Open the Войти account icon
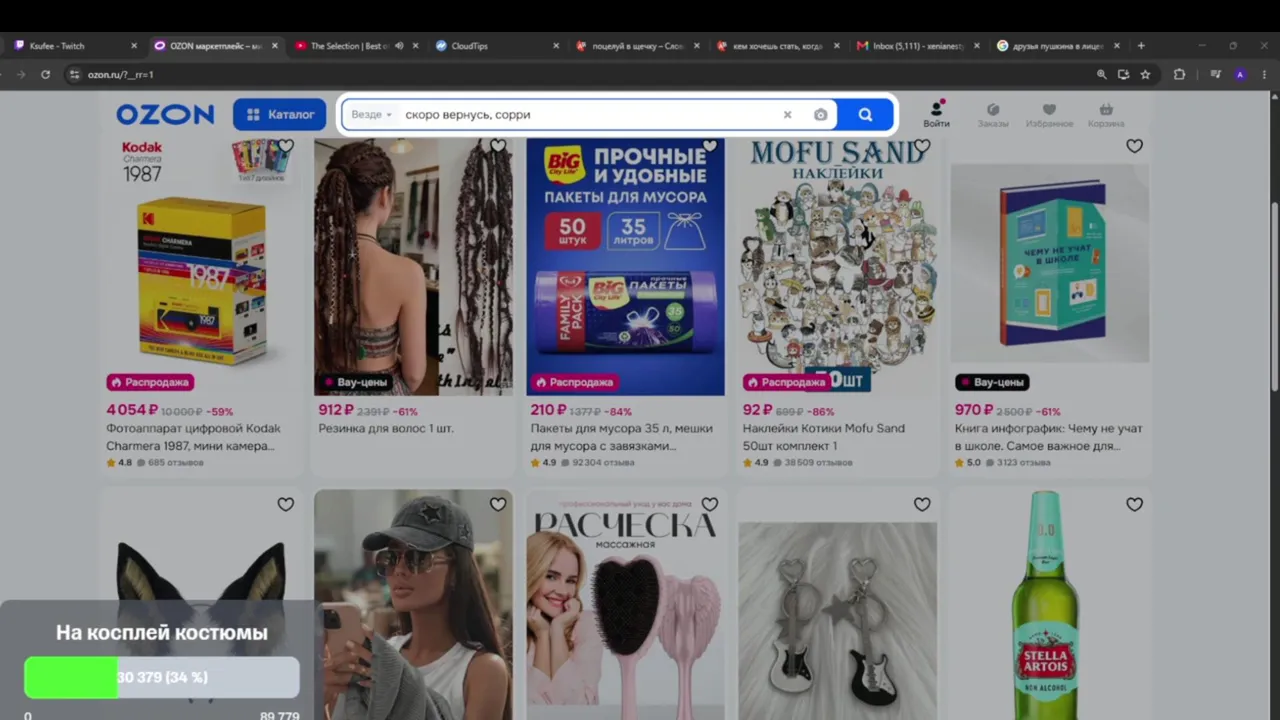The width and height of the screenshot is (1280, 720). click(937, 114)
